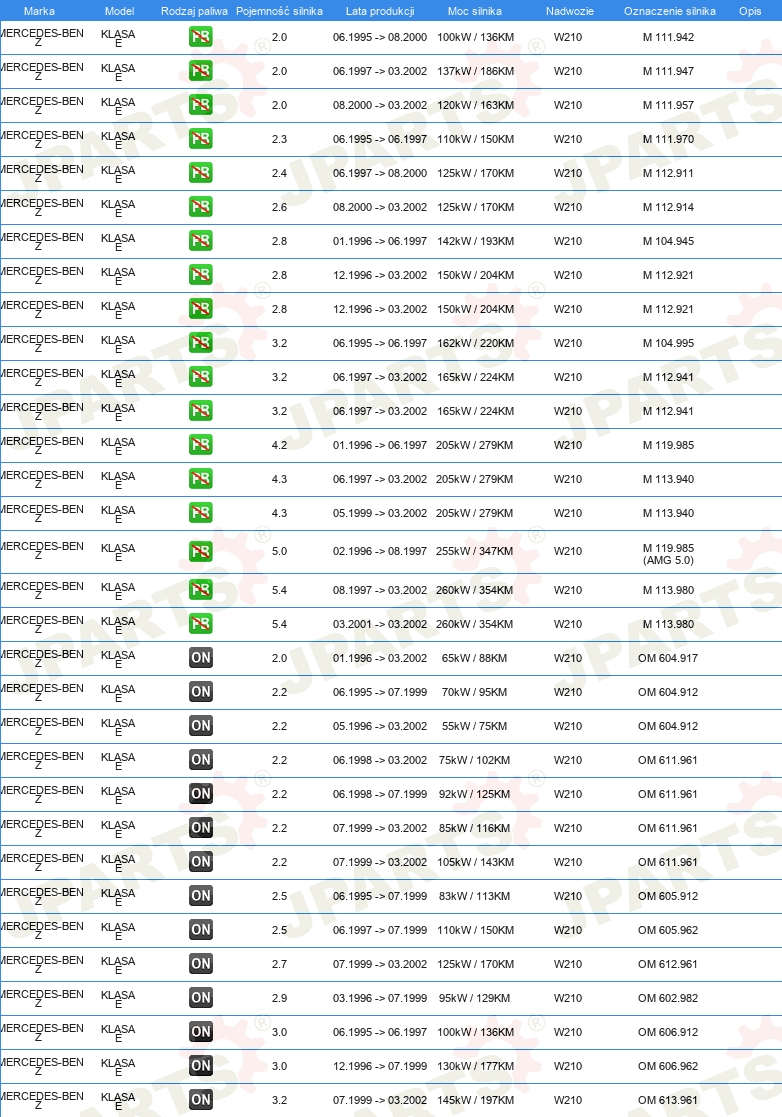Click the '83kW / 113KM' power cell

pos(474,896)
